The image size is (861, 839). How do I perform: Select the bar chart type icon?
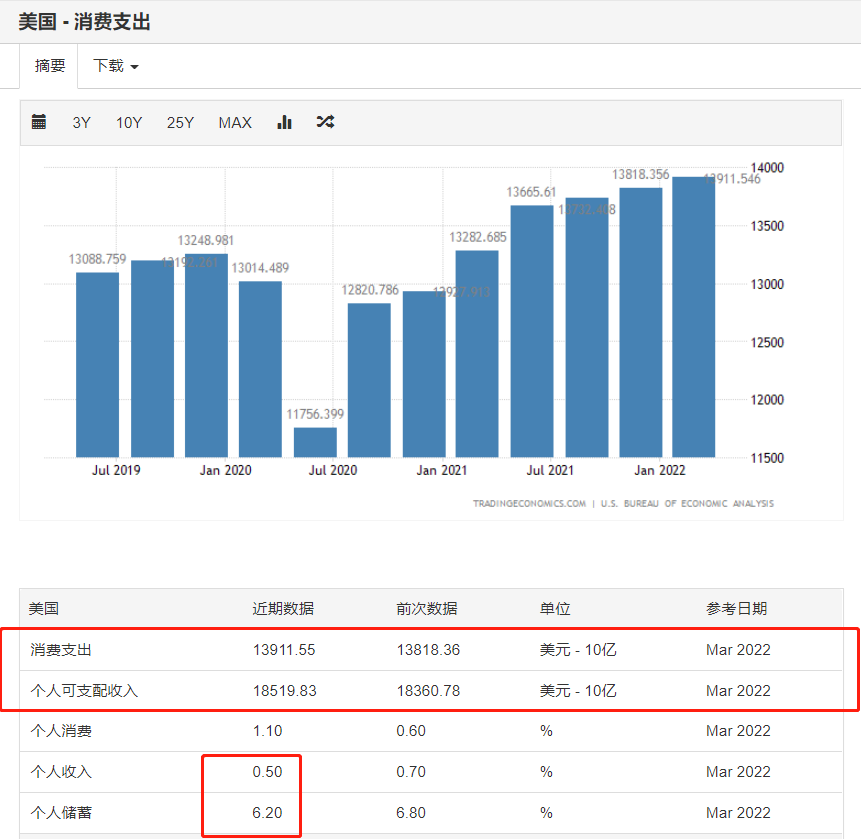[284, 122]
